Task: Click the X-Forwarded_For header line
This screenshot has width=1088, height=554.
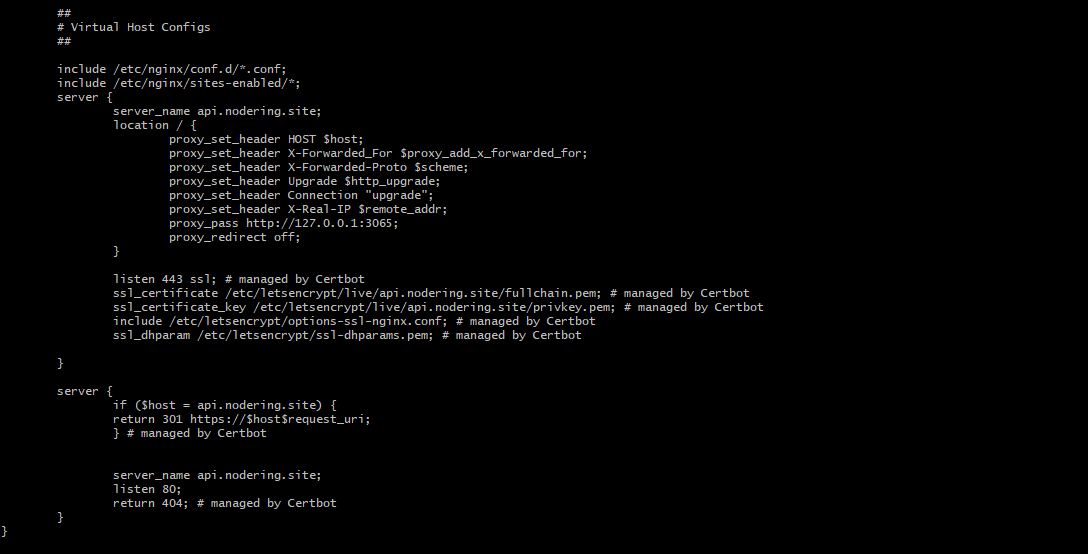Action: click(x=378, y=153)
